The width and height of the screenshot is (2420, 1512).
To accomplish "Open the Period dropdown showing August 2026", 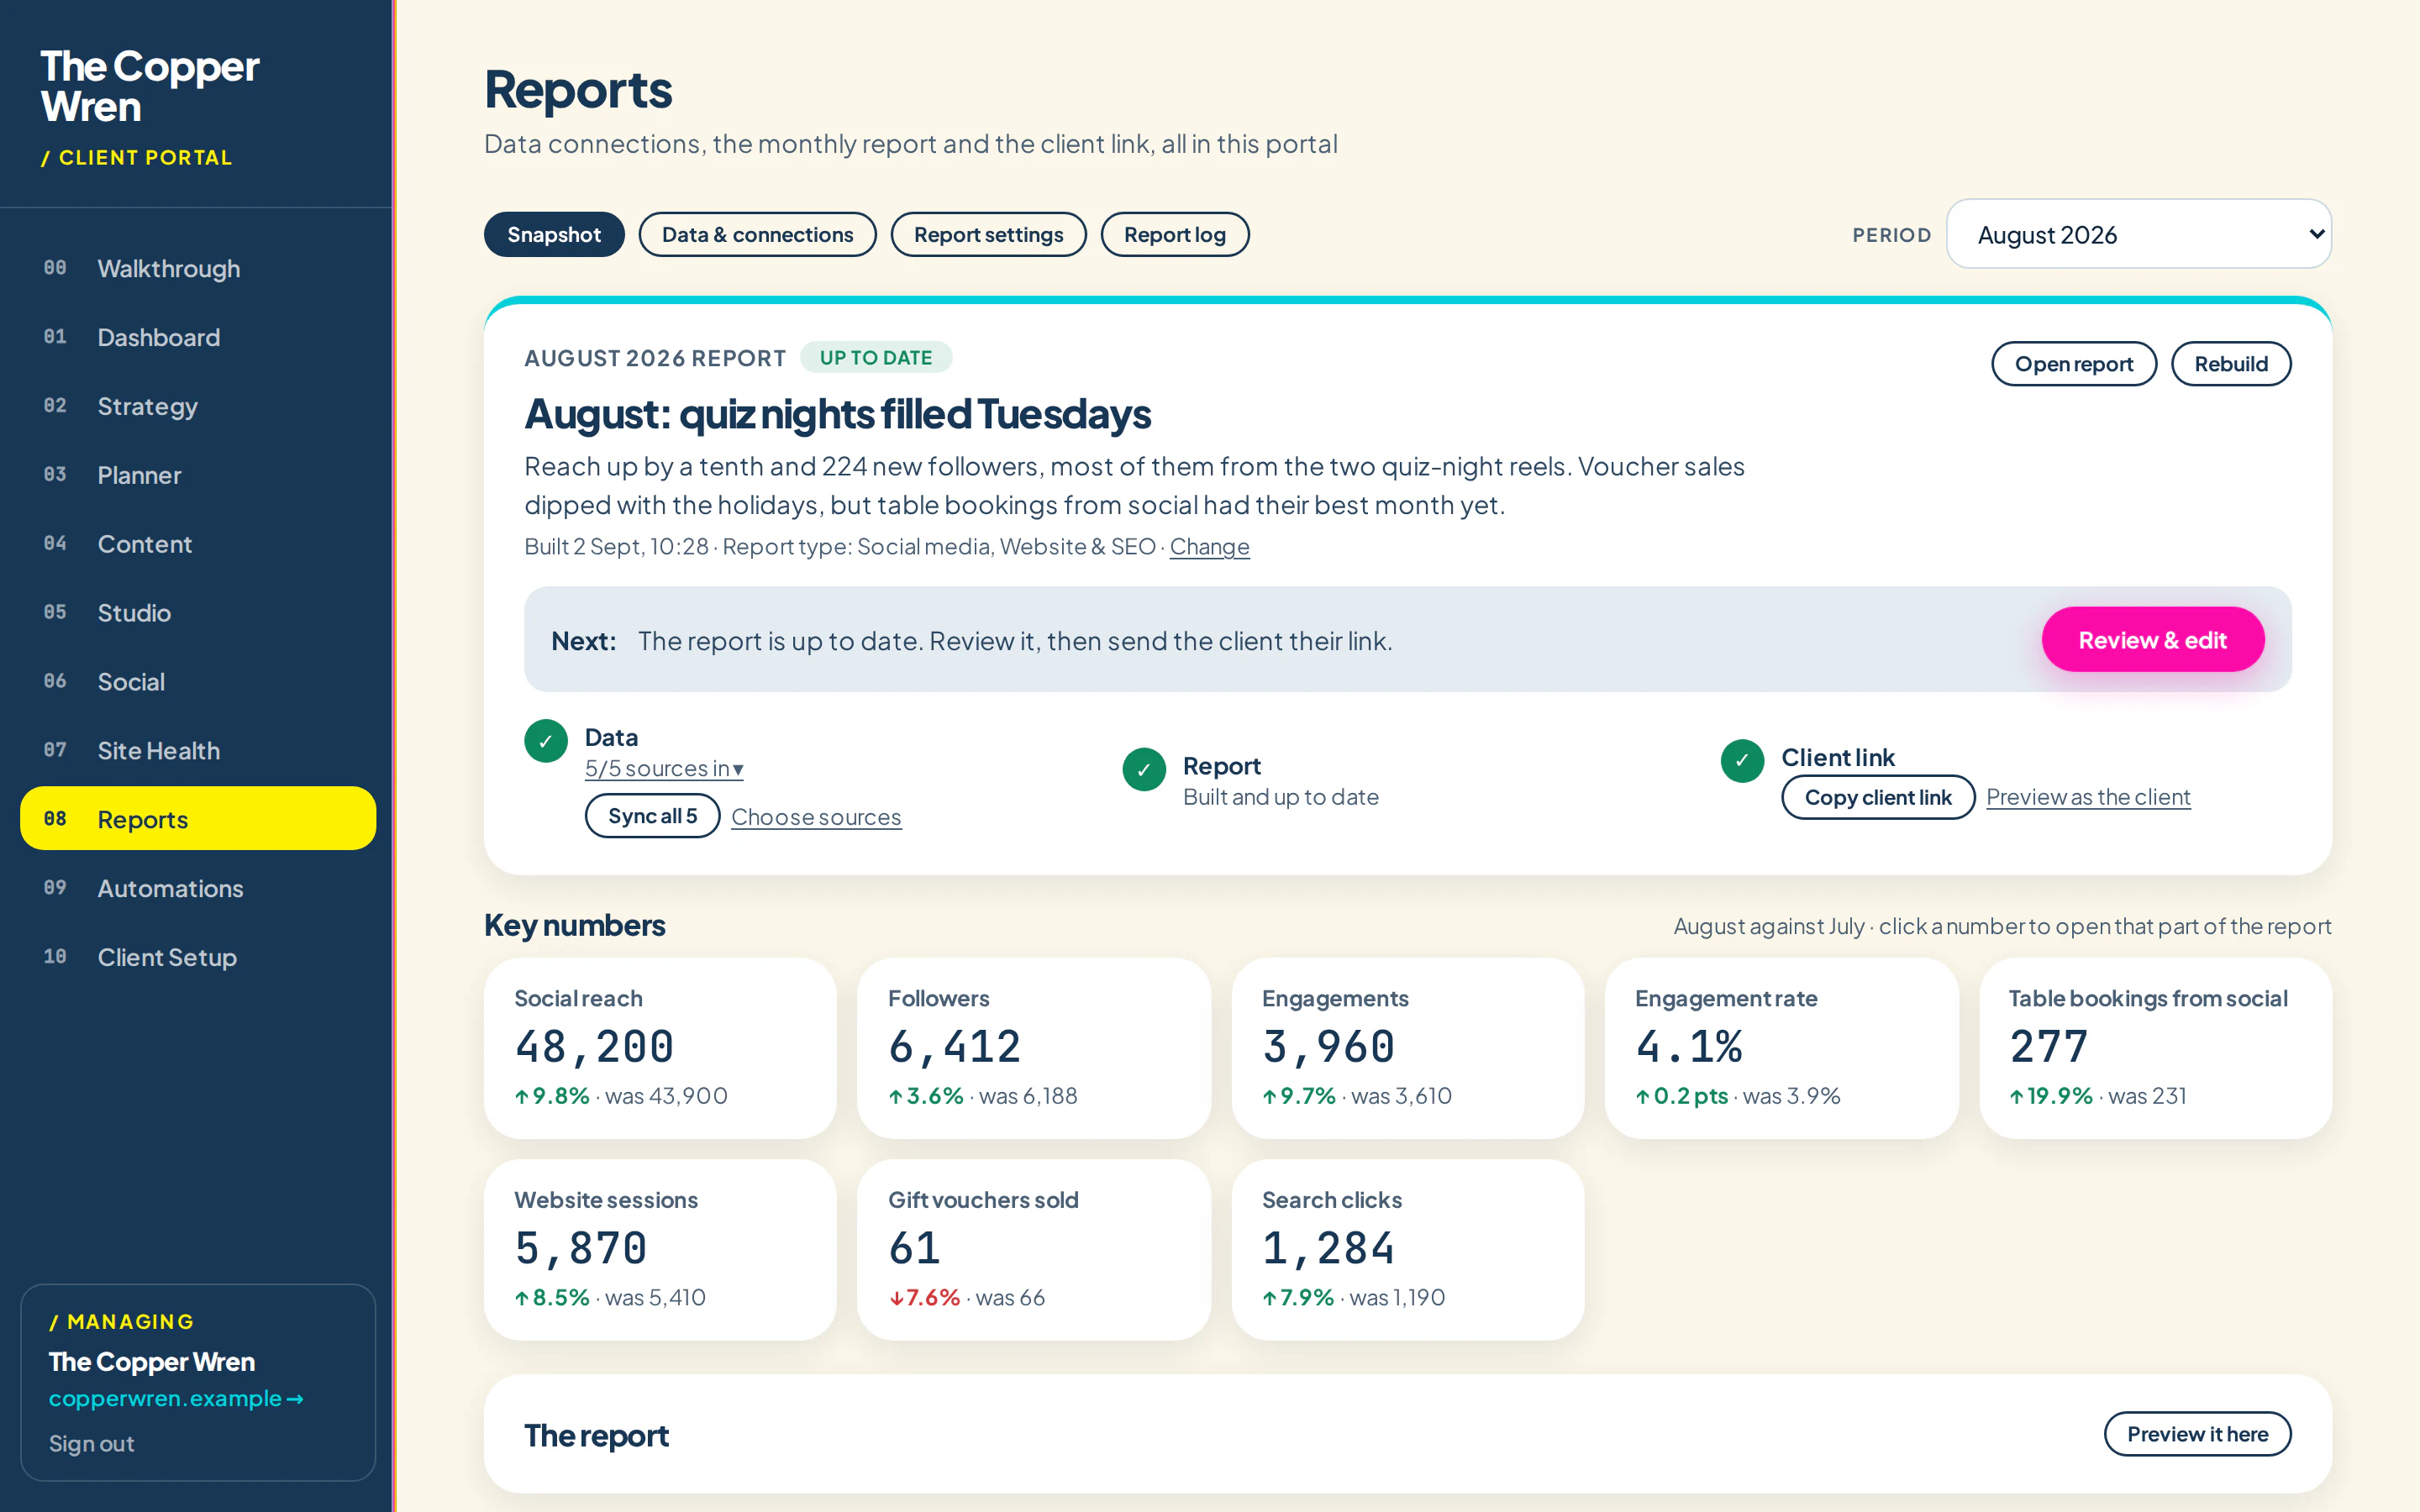I will tap(2139, 234).
